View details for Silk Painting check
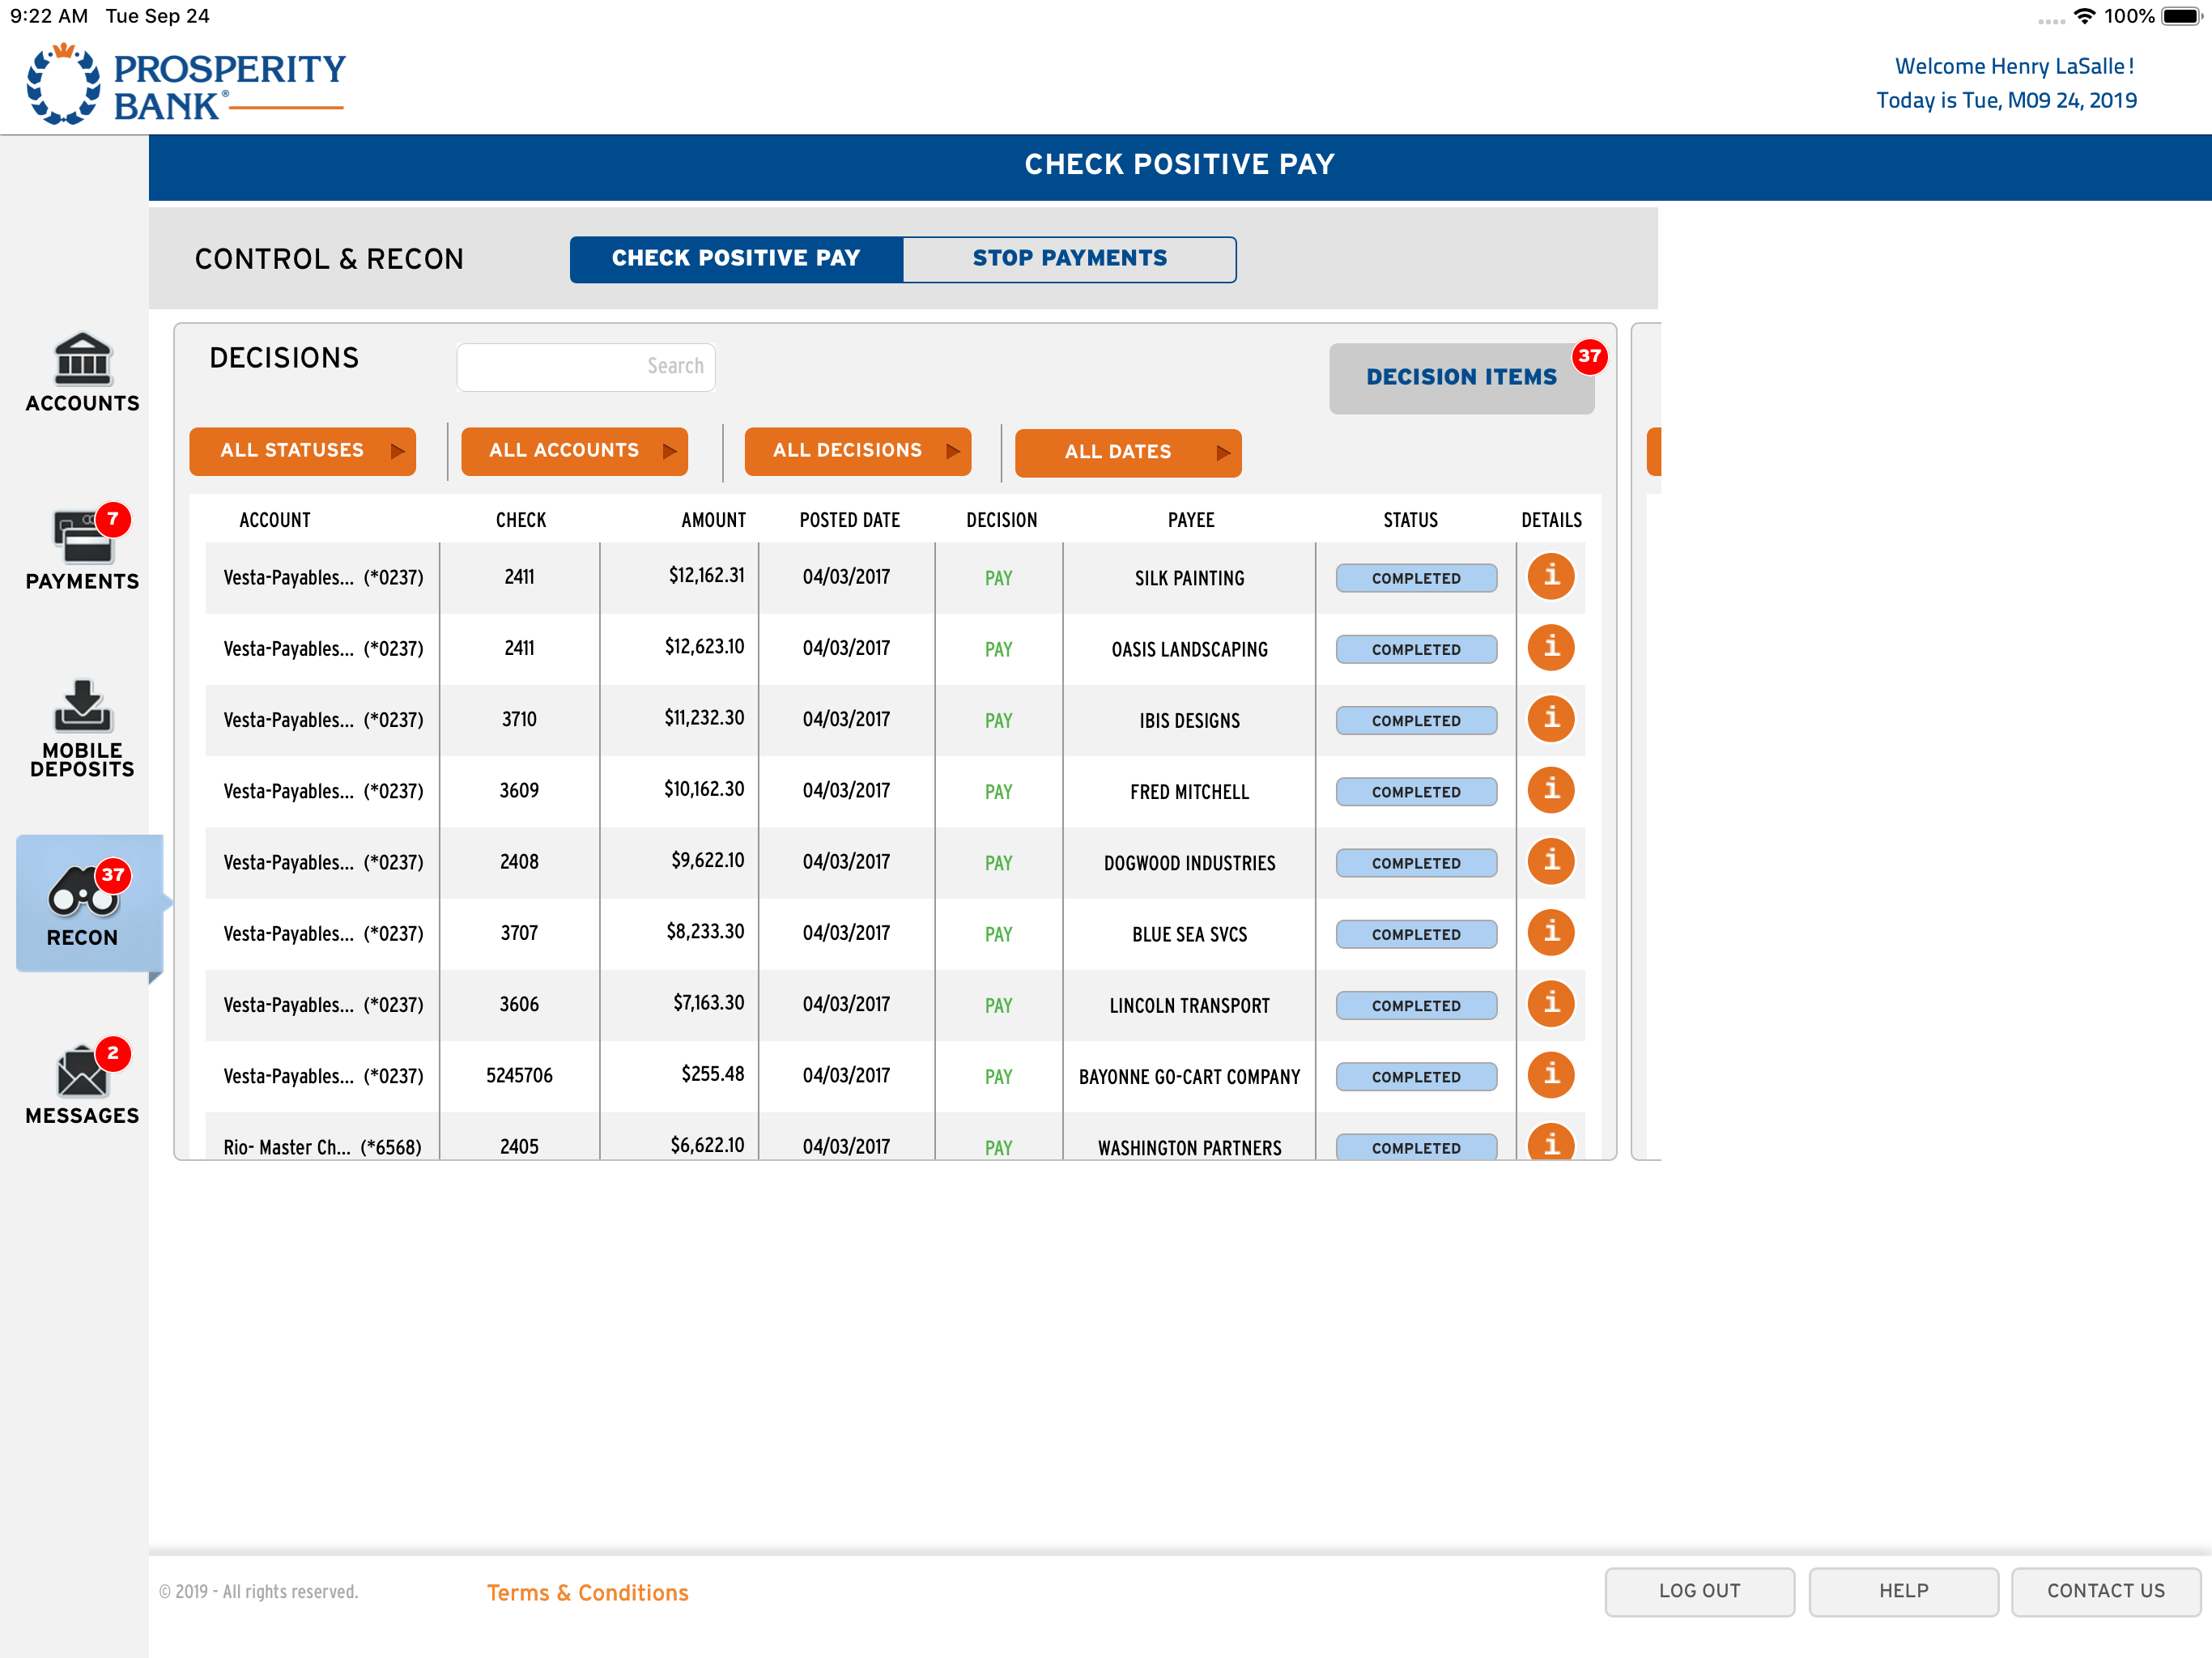 (1551, 577)
